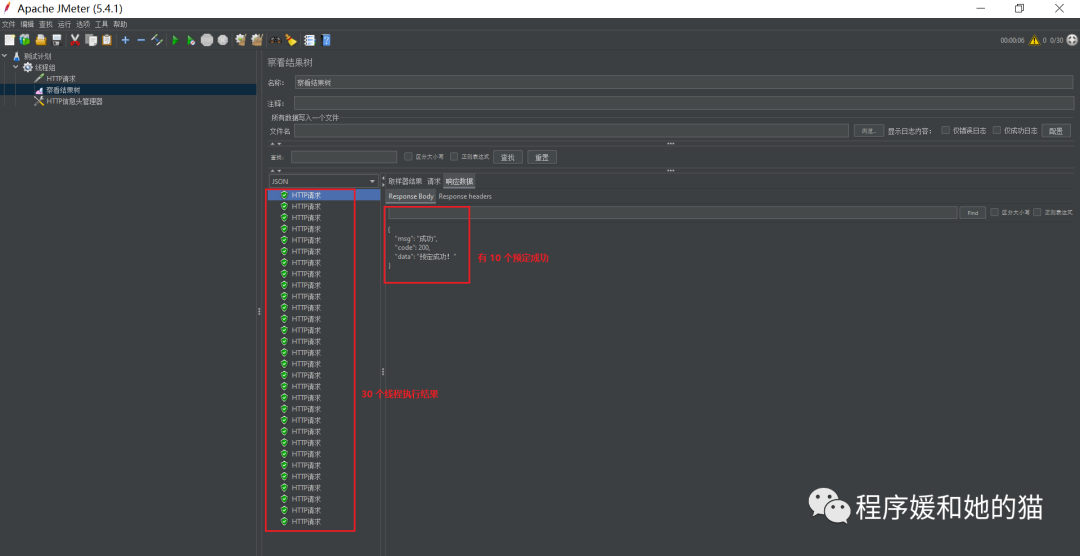This screenshot has width=1080, height=556.
Task: Tick 区分大小写 beside the Find button
Action: 995,212
